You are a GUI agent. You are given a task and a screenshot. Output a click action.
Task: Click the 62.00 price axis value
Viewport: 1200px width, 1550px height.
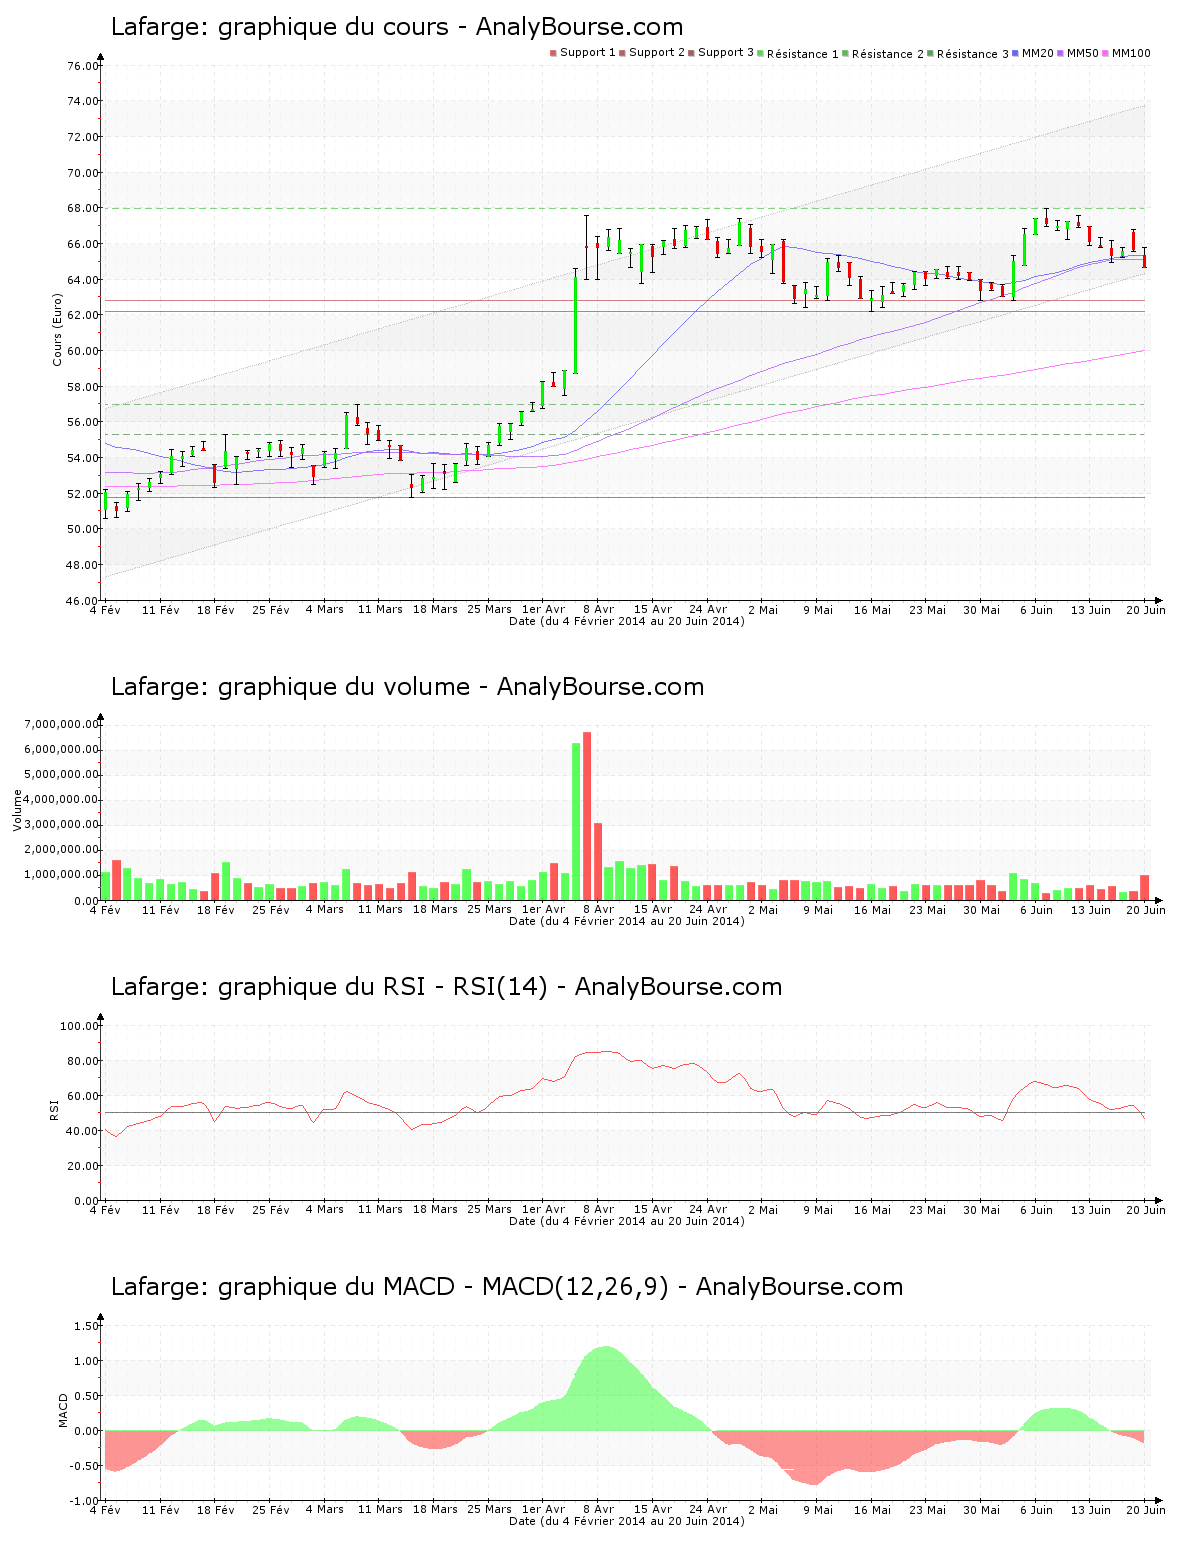click(83, 315)
